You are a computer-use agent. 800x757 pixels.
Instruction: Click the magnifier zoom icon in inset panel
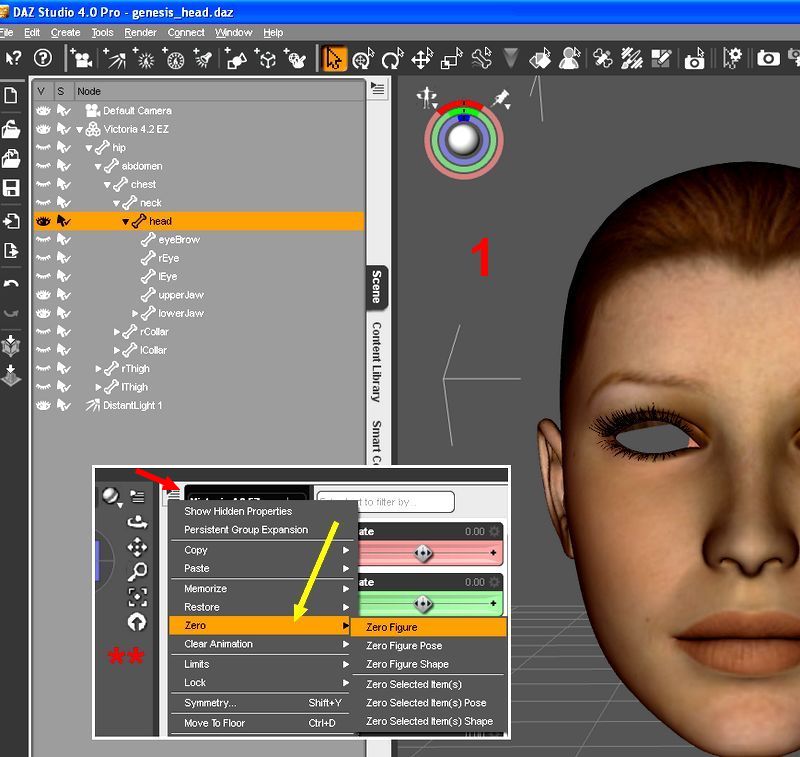137,572
